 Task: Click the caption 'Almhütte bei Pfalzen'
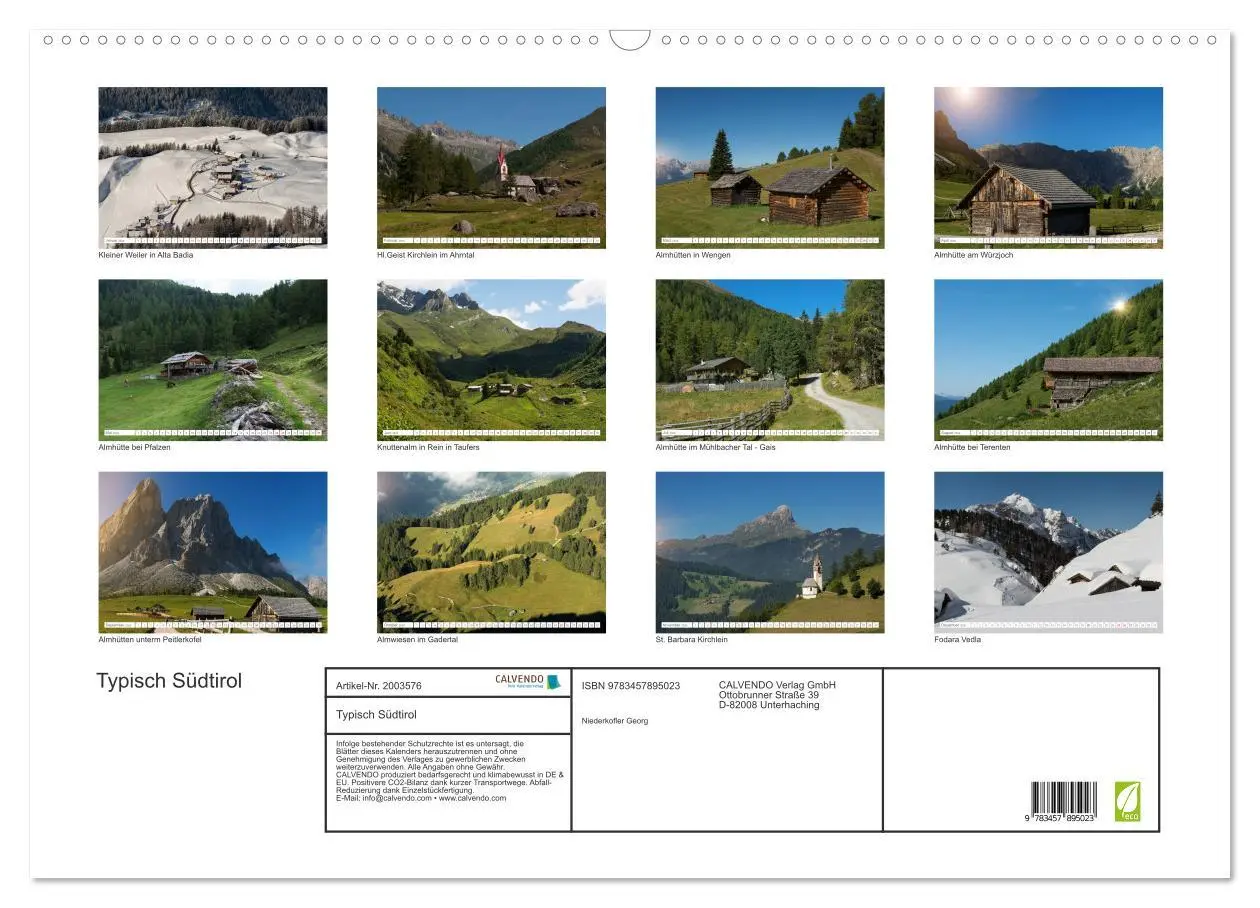[x=135, y=447]
